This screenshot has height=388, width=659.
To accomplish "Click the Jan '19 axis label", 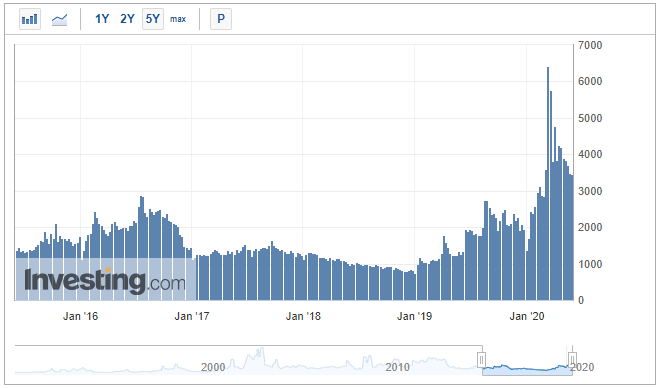I will [414, 316].
